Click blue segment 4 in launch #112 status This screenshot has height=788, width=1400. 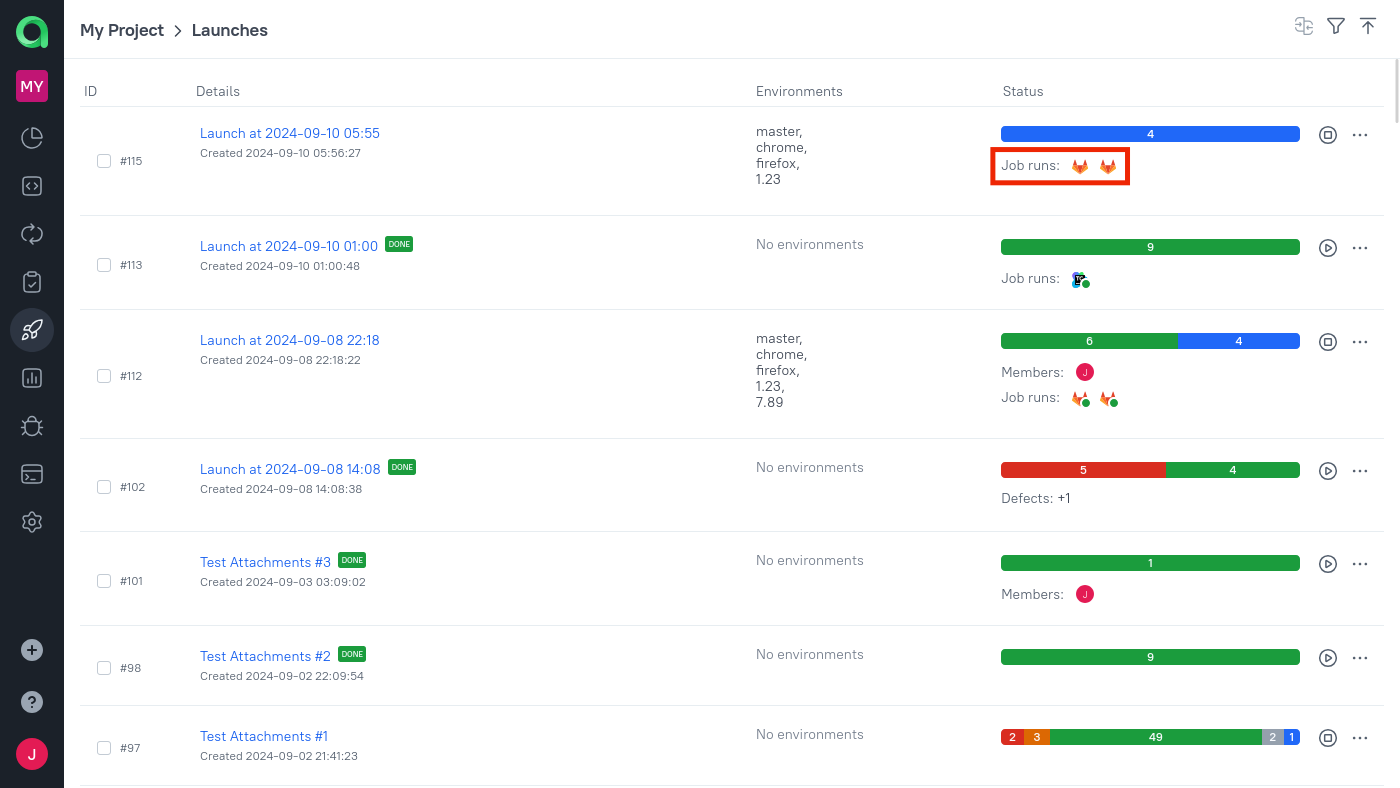[x=1239, y=341]
